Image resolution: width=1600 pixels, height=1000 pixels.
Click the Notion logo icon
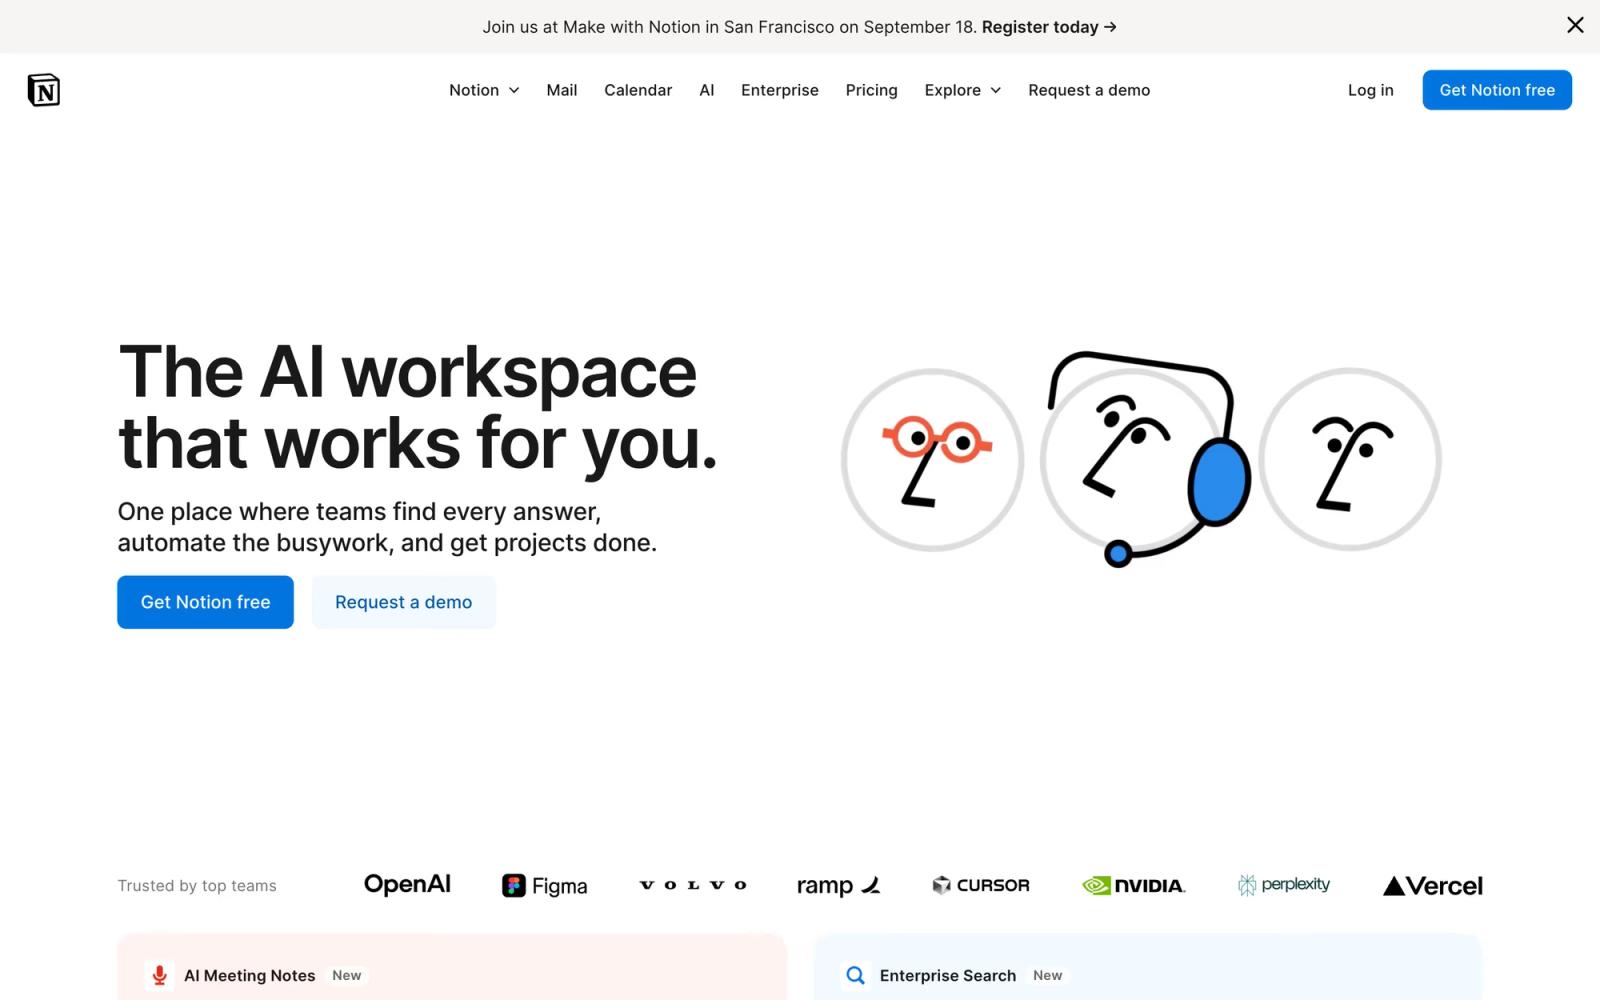click(x=44, y=90)
